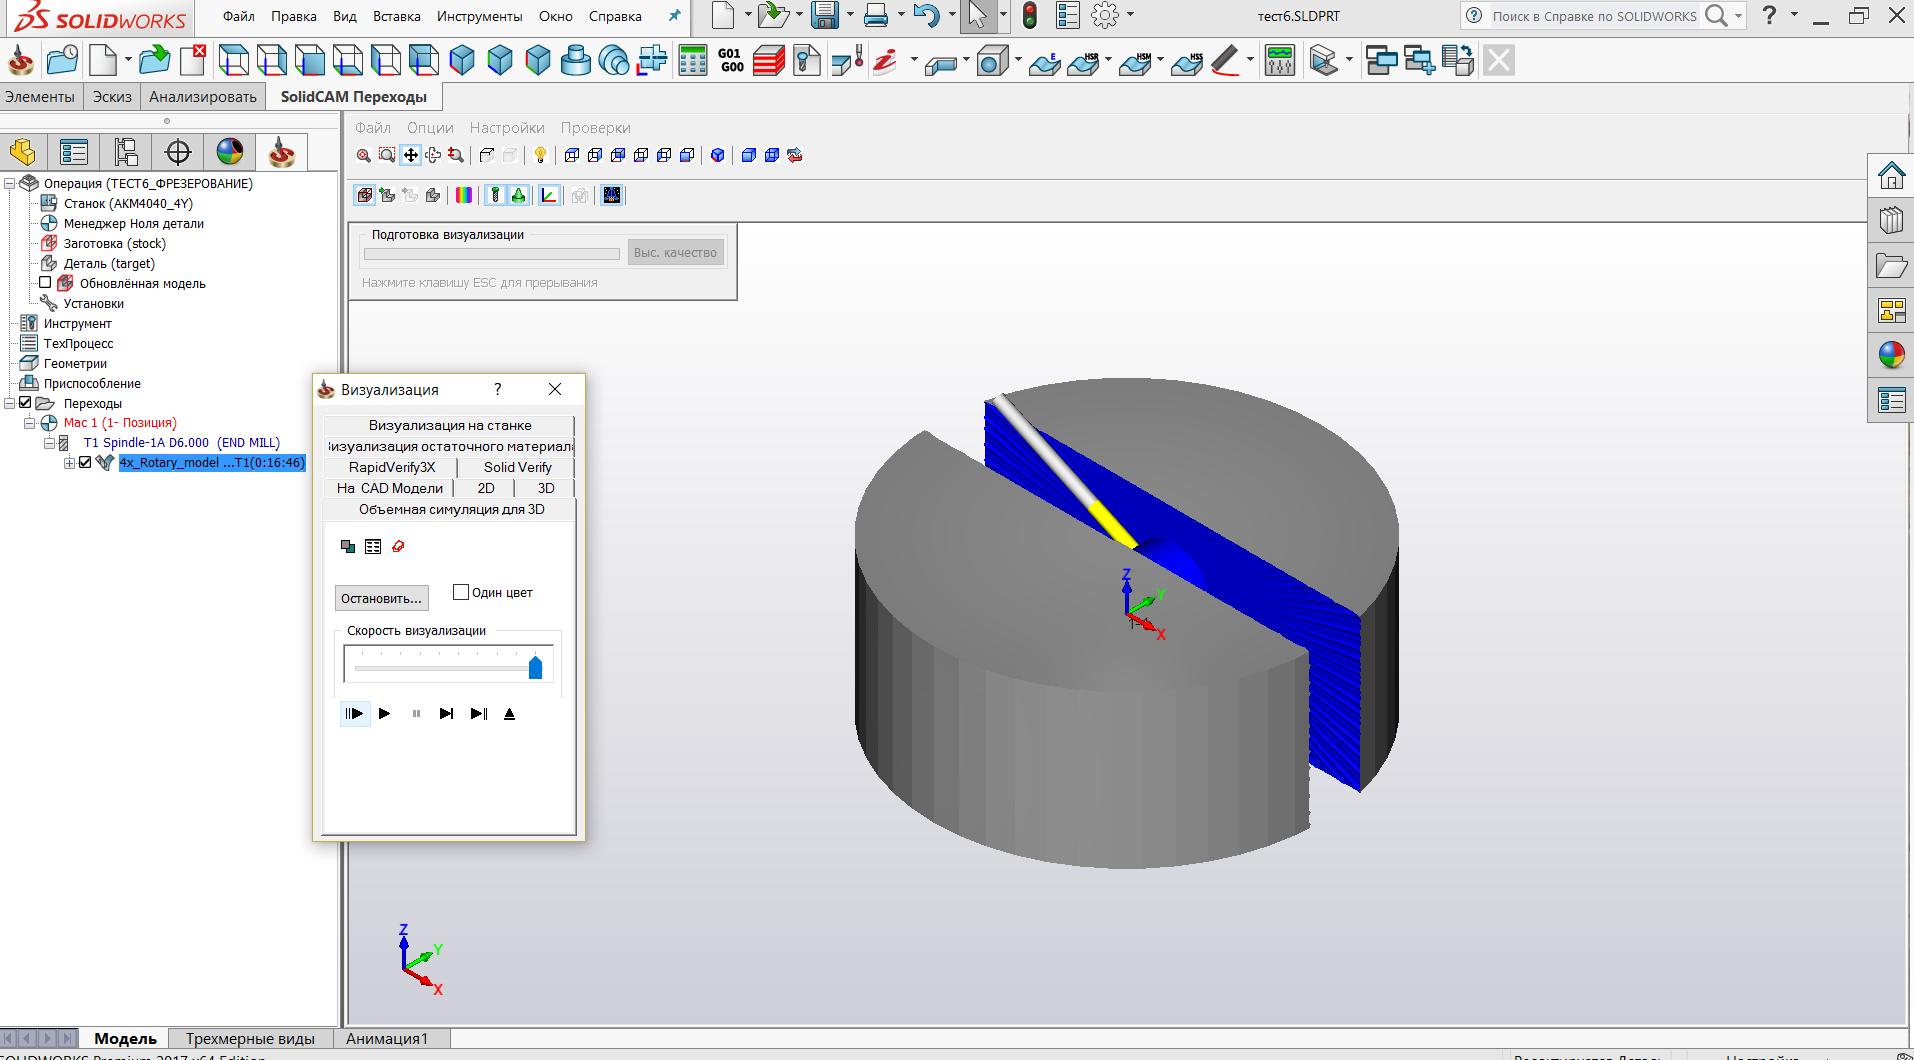Open the 'Инструменты' menu
The image size is (1914, 1060).
click(479, 16)
